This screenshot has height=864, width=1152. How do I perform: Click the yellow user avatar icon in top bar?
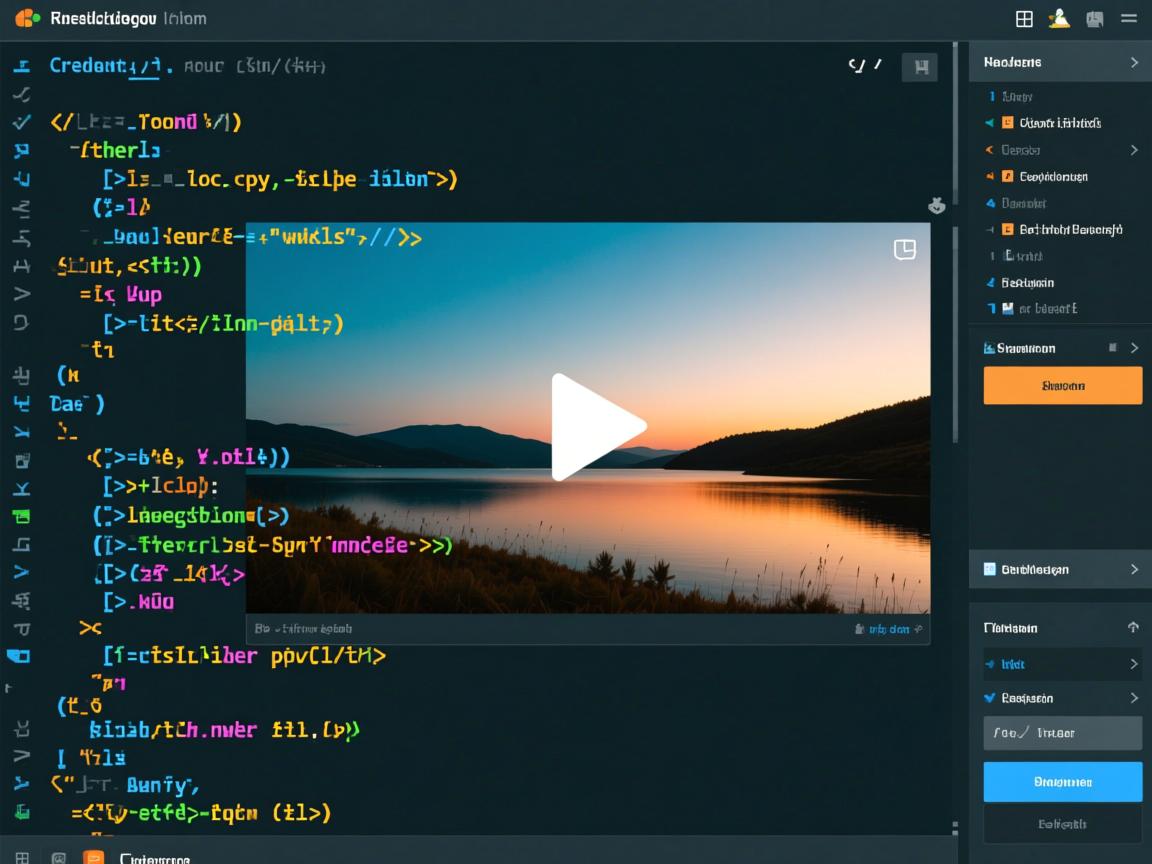[1059, 19]
